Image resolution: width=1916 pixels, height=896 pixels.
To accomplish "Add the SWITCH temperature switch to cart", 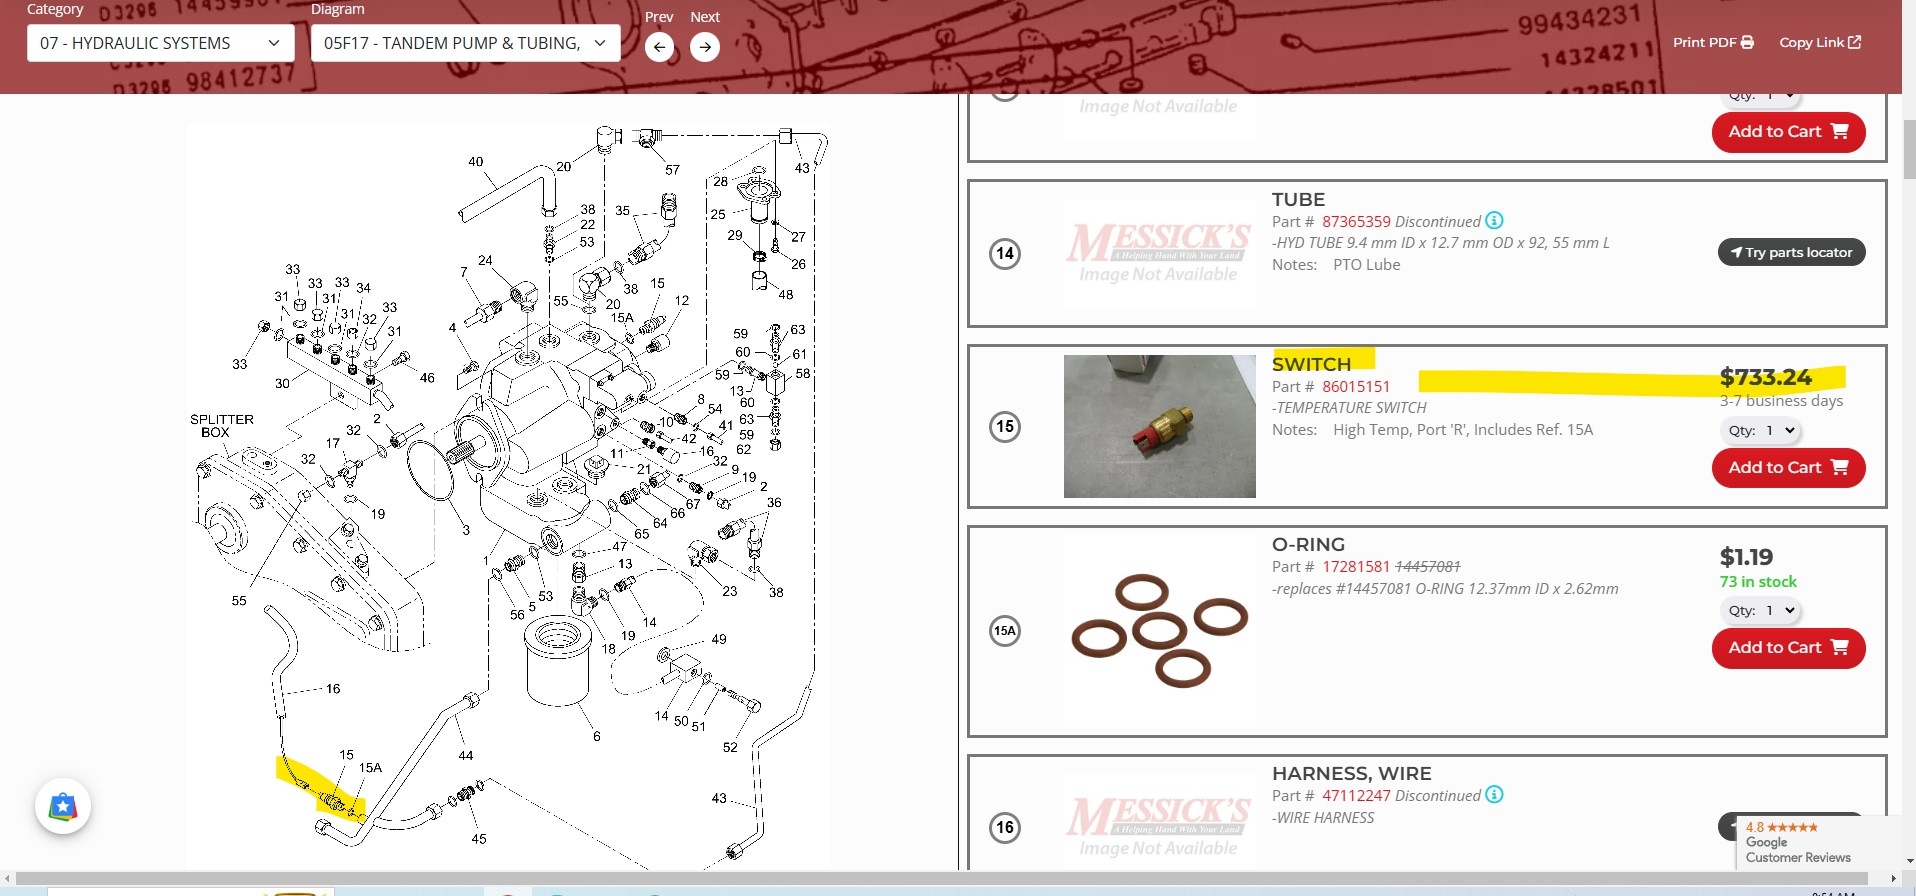I will click(1788, 468).
